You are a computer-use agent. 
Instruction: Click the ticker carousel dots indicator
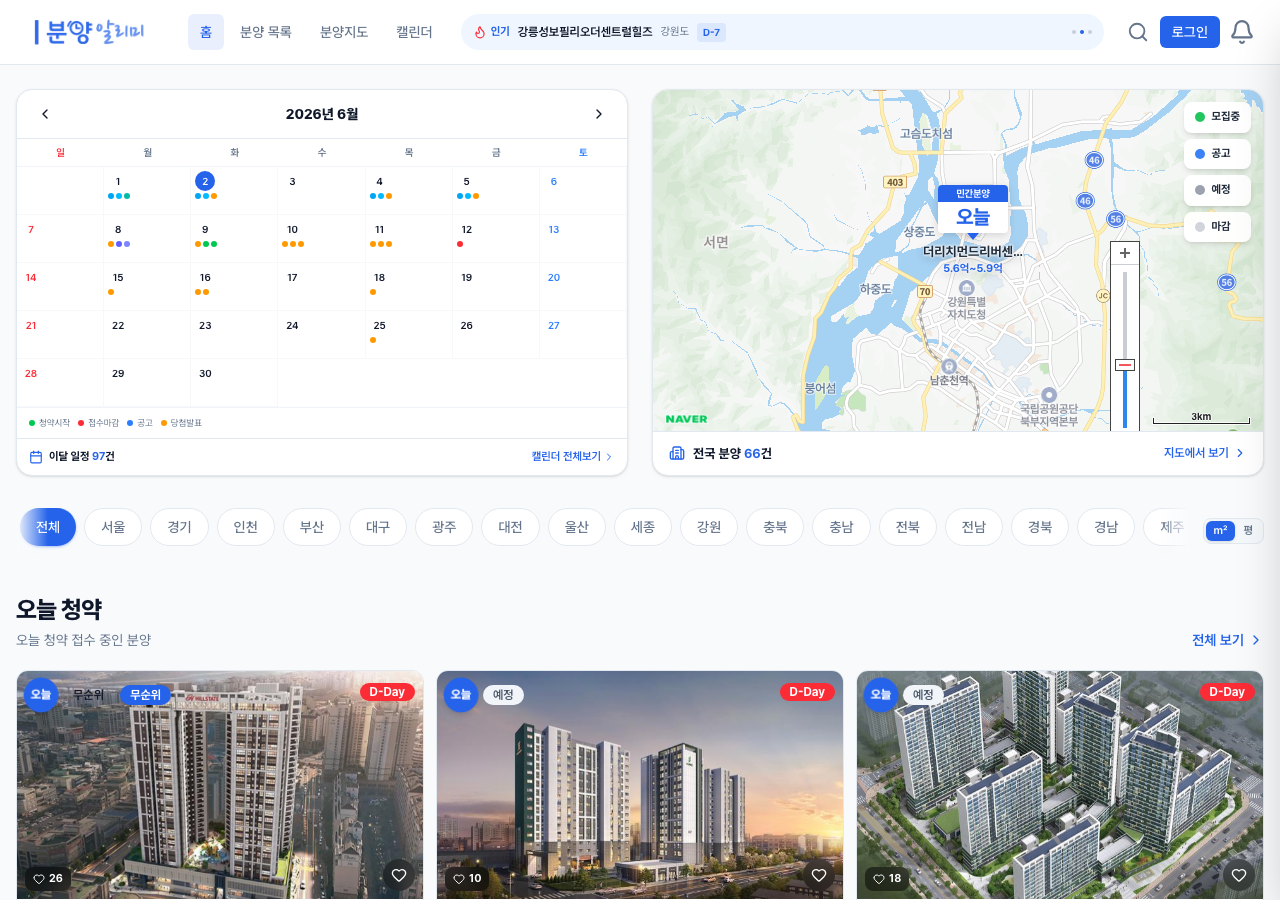pos(1082,32)
